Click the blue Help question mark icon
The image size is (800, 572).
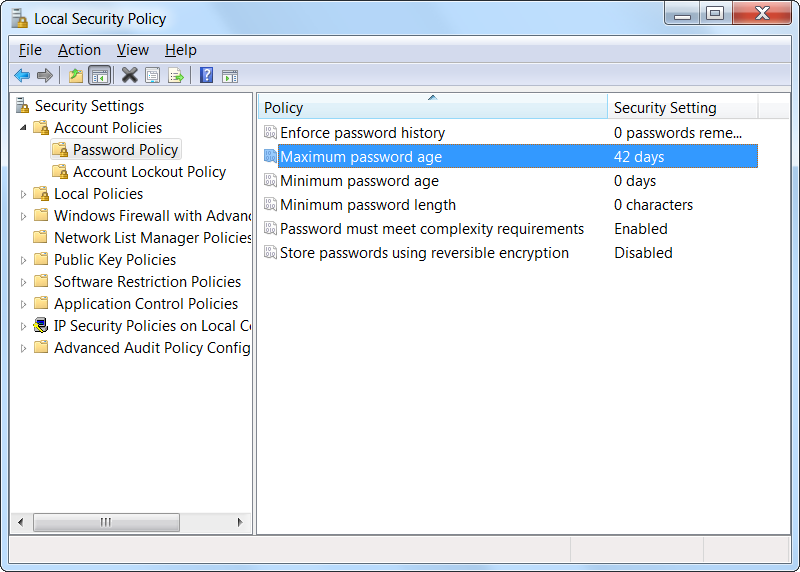tap(206, 75)
